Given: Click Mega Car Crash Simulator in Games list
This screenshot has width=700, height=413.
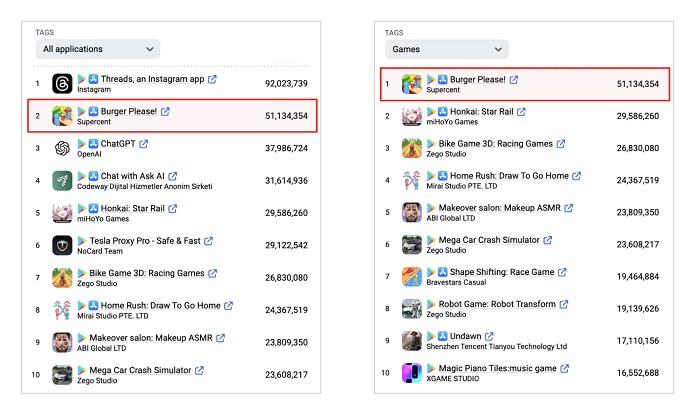Looking at the screenshot, I should 489,240.
